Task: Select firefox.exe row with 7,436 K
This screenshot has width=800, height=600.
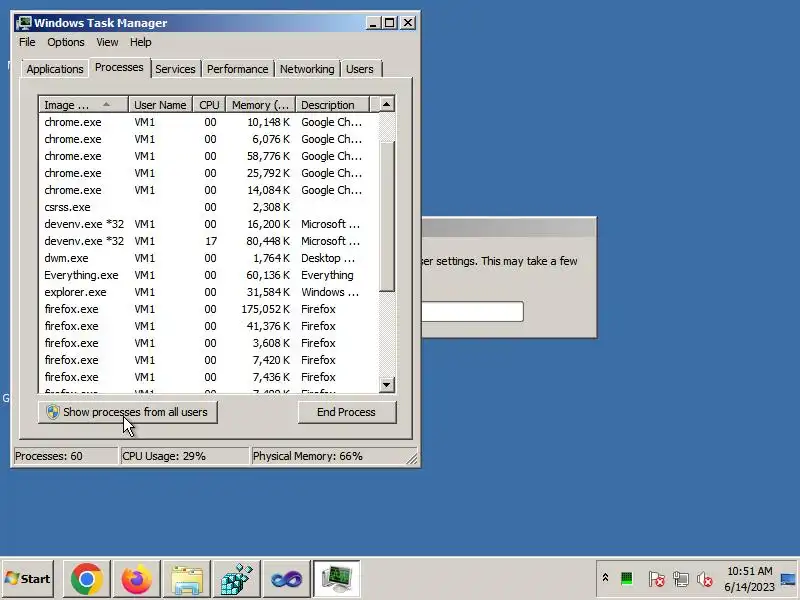Action: [209, 377]
